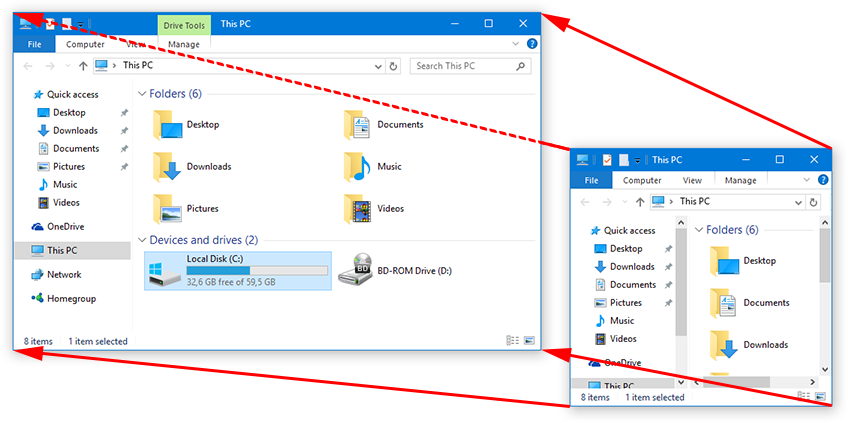
Task: Open the BD-ROM Drive (D:) icon
Action: [x=356, y=270]
